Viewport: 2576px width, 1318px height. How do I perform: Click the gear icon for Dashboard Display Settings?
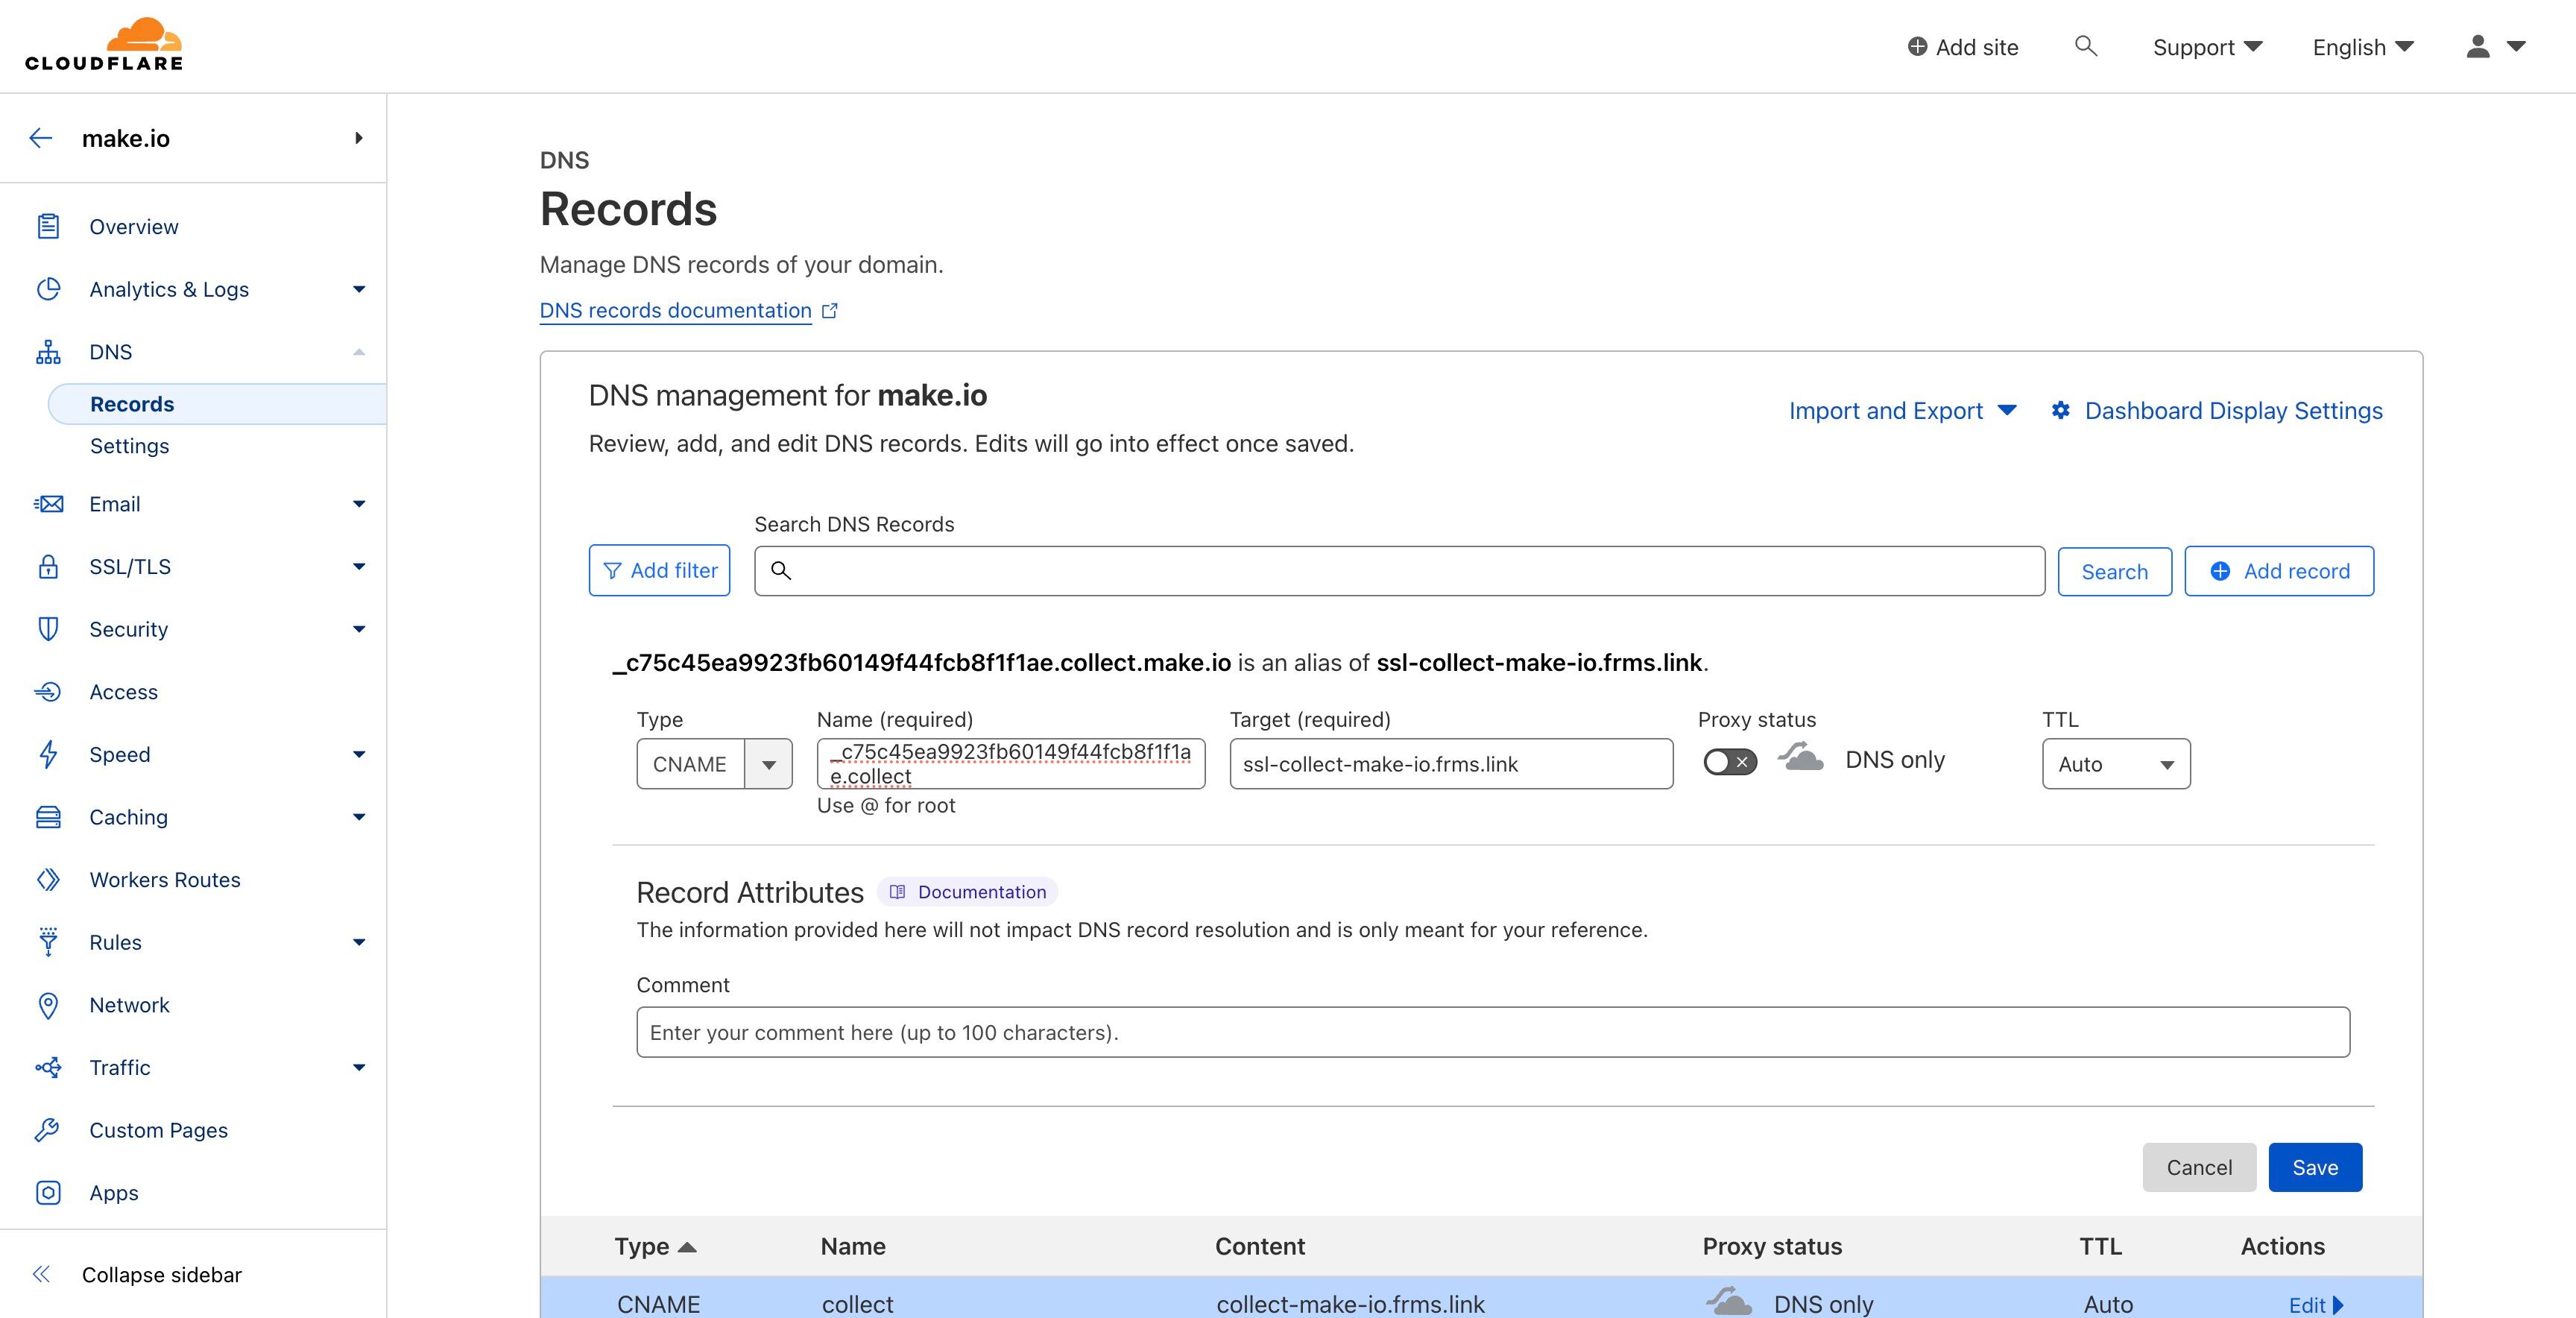pos(2061,410)
